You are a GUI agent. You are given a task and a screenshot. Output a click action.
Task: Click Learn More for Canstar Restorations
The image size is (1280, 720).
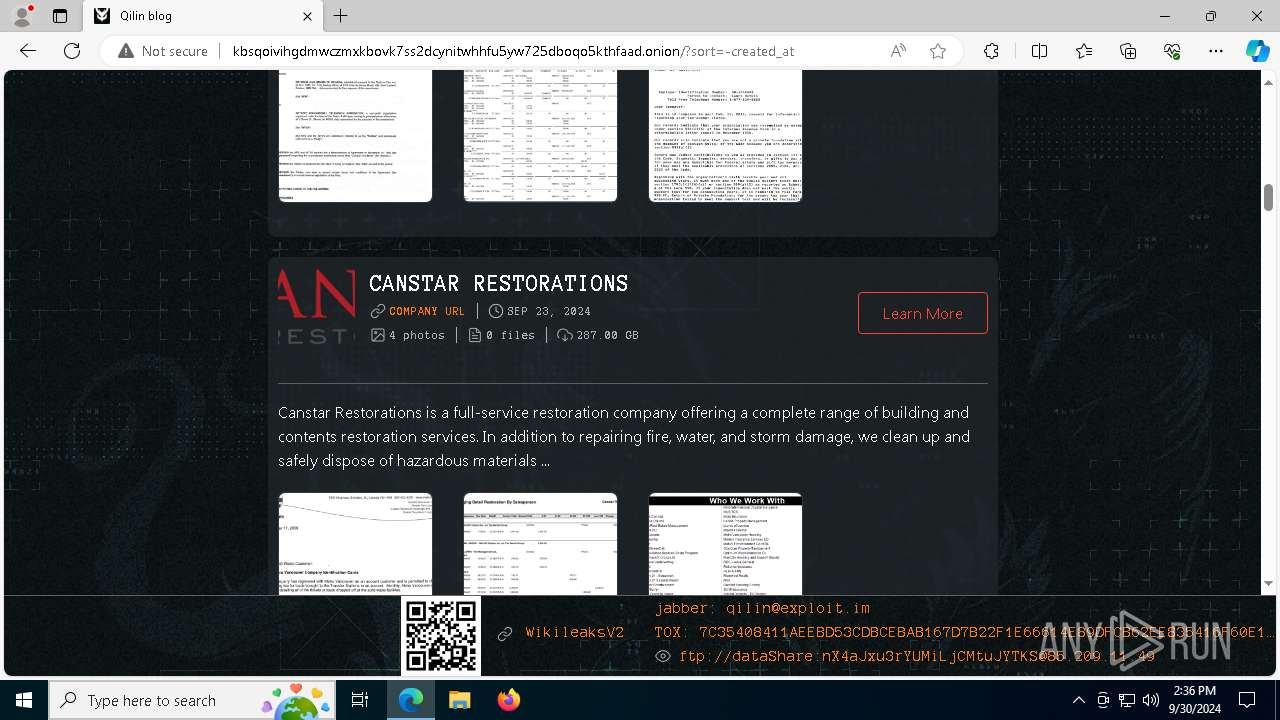922,313
